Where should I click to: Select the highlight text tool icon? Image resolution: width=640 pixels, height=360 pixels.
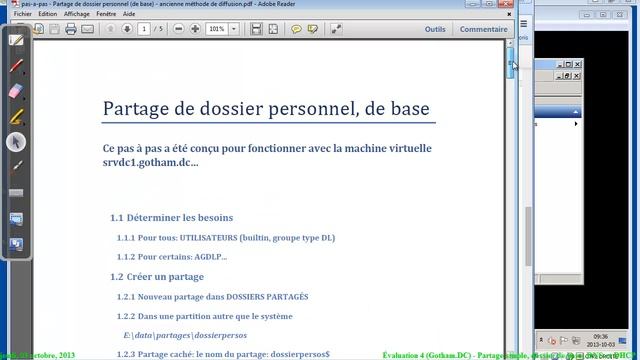(x=313, y=29)
